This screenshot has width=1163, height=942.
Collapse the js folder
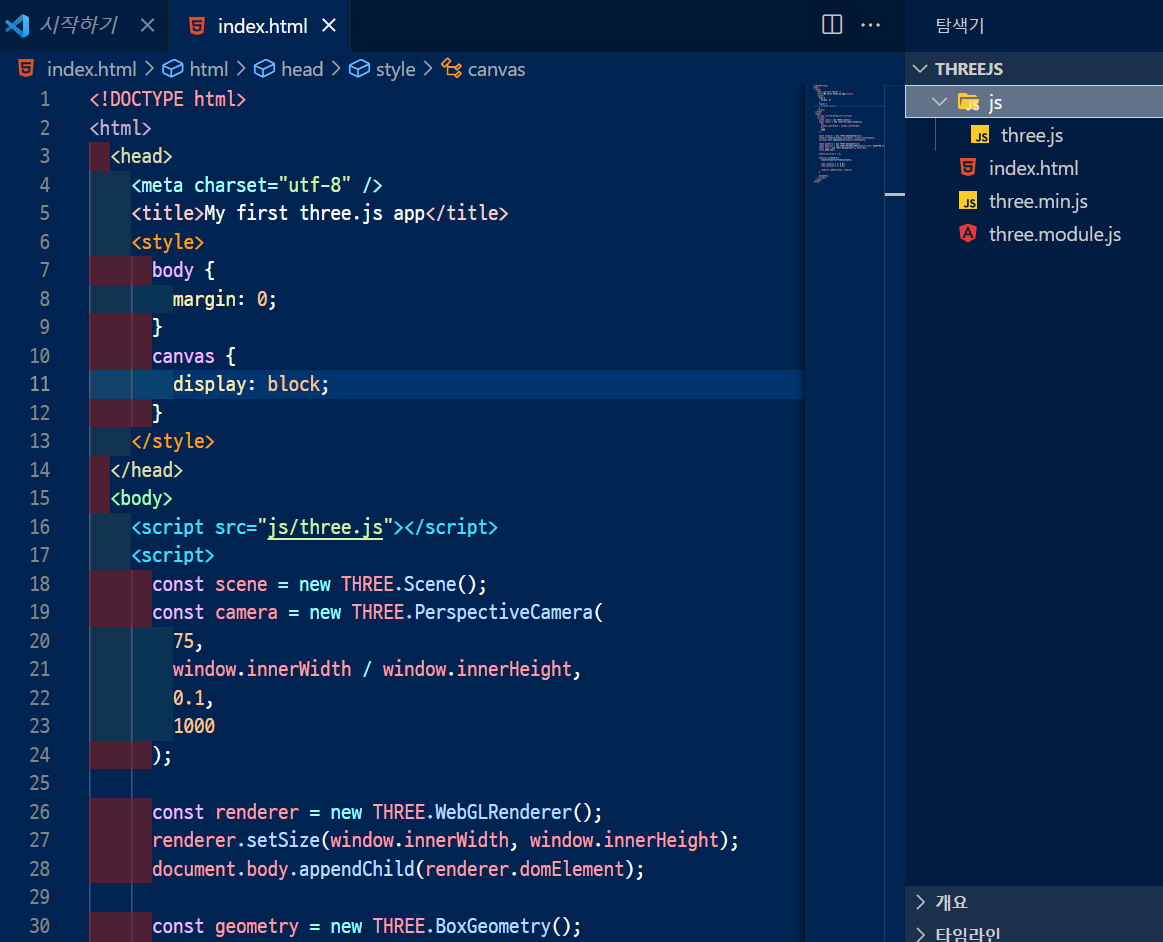click(x=939, y=102)
